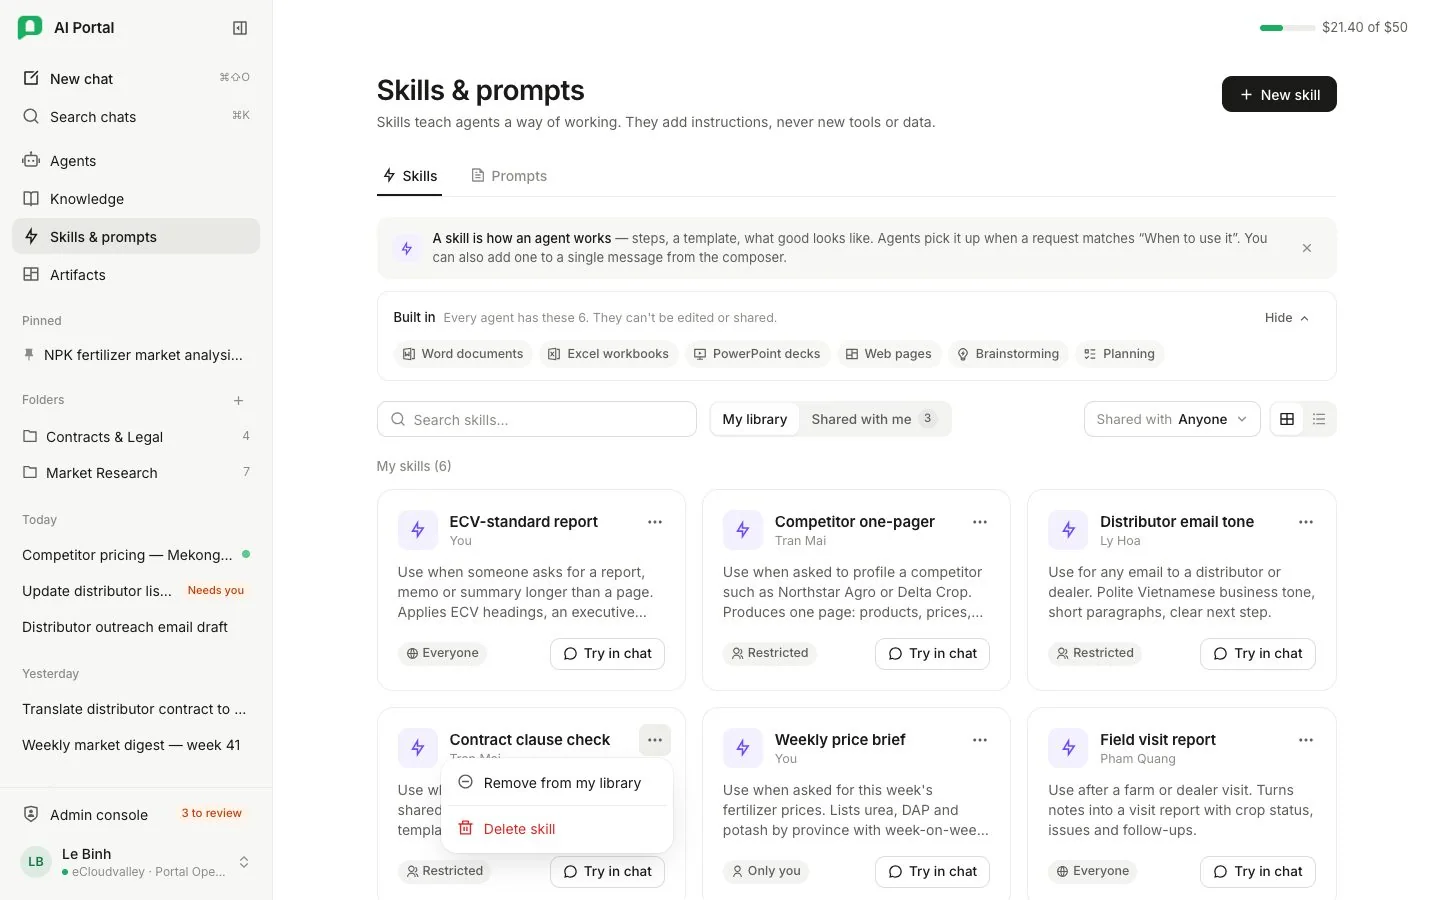Screen dimensions: 1440x900
Task: Switch to the Prompts tab
Action: point(509,175)
